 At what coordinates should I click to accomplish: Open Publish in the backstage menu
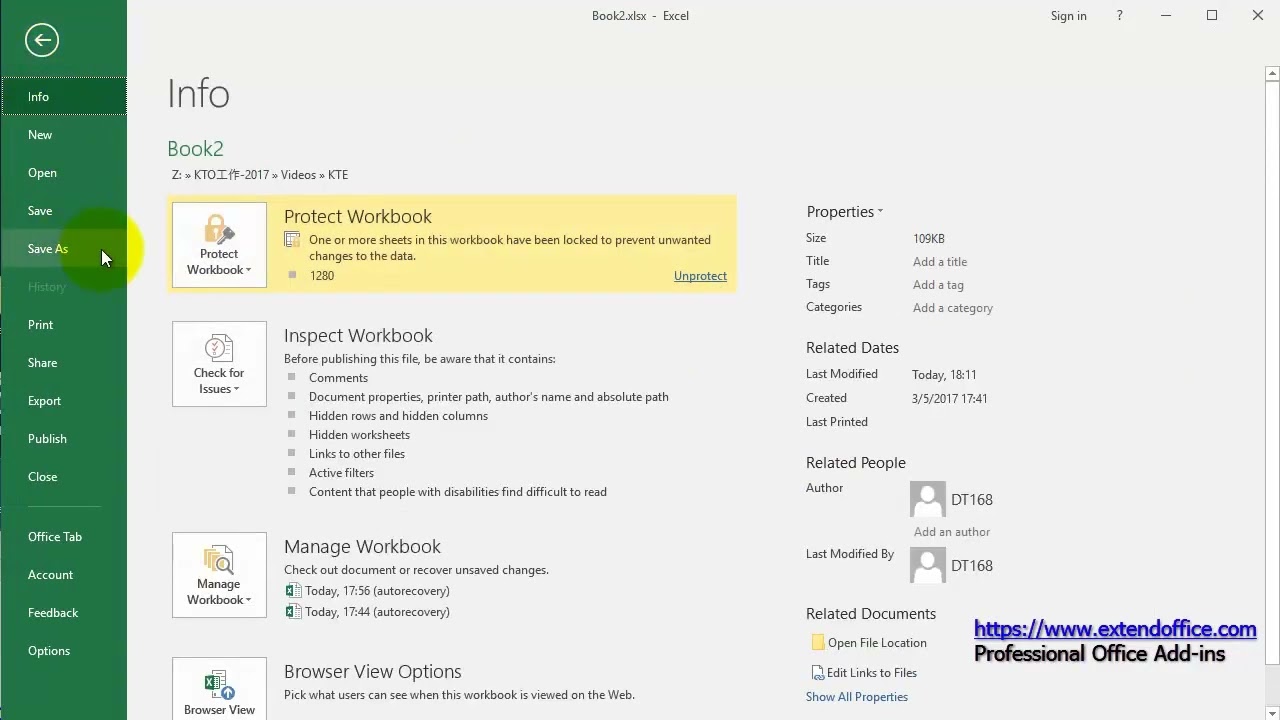coord(64,439)
